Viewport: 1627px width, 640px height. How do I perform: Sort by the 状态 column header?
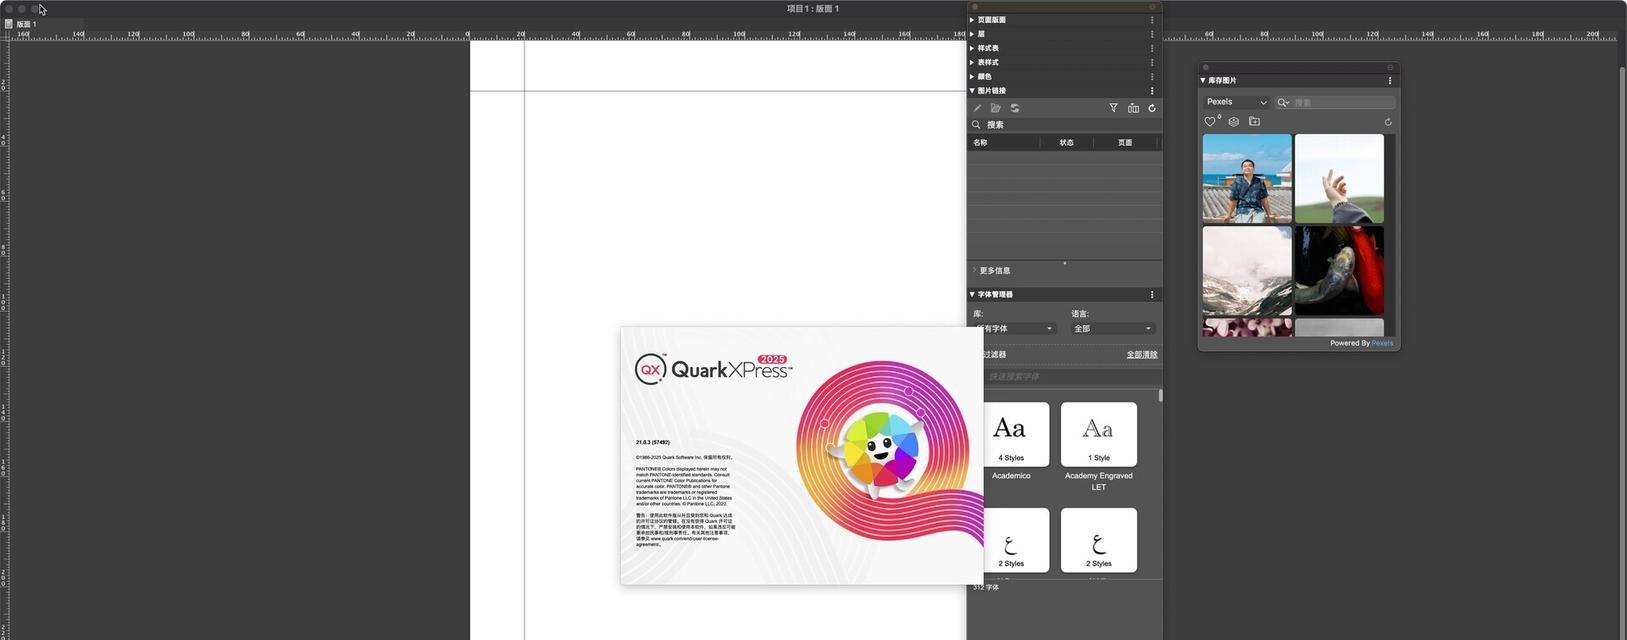(1066, 143)
